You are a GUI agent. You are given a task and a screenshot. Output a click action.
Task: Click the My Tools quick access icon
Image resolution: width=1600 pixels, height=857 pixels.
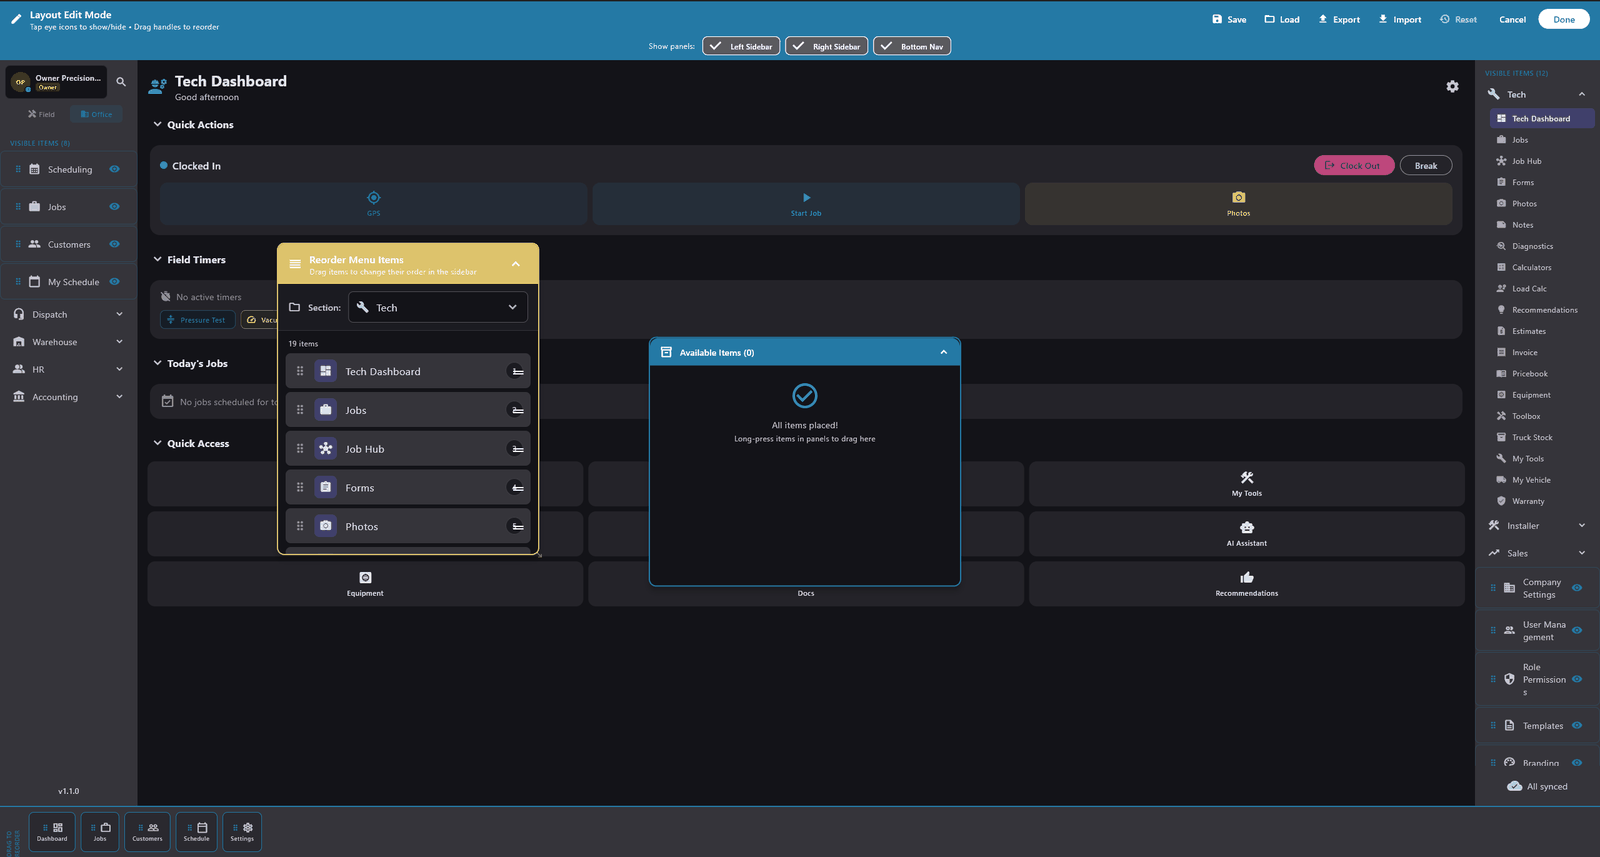[x=1246, y=478]
